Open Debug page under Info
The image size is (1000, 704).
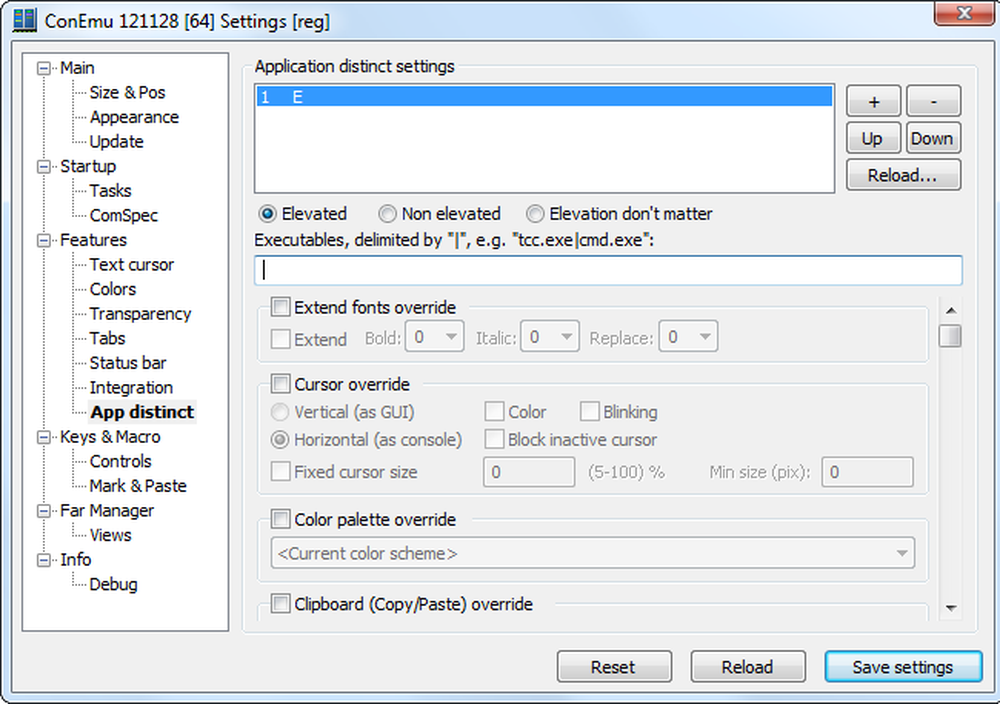[113, 584]
